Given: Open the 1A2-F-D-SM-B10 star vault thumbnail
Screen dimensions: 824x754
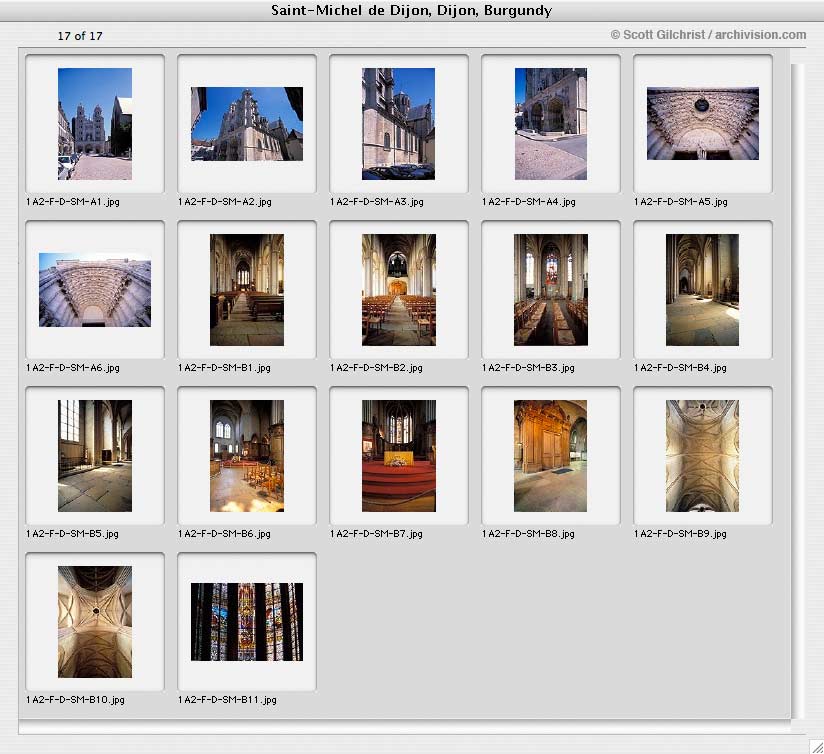Looking at the screenshot, I should coord(95,622).
